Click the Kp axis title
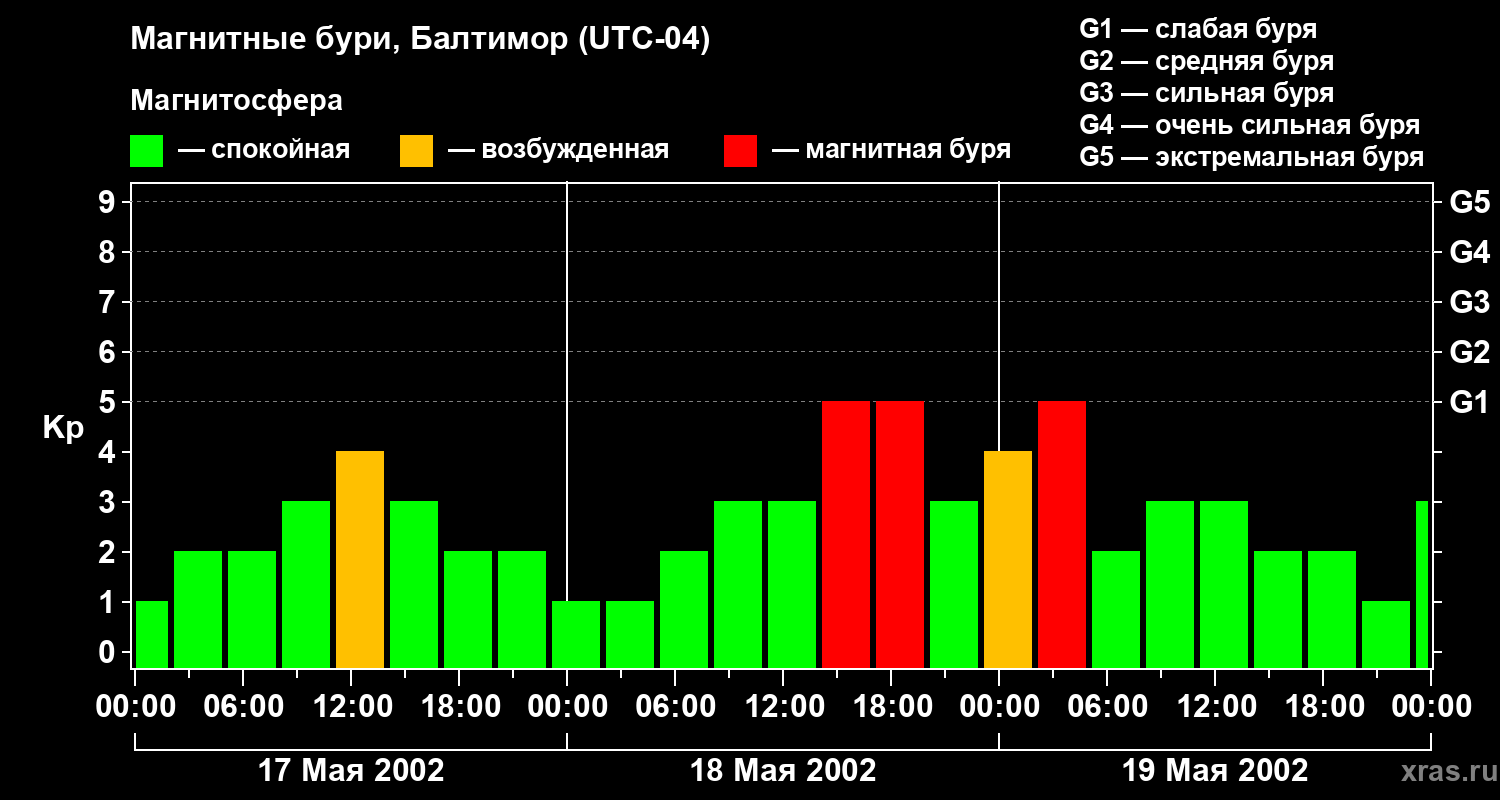 point(63,428)
